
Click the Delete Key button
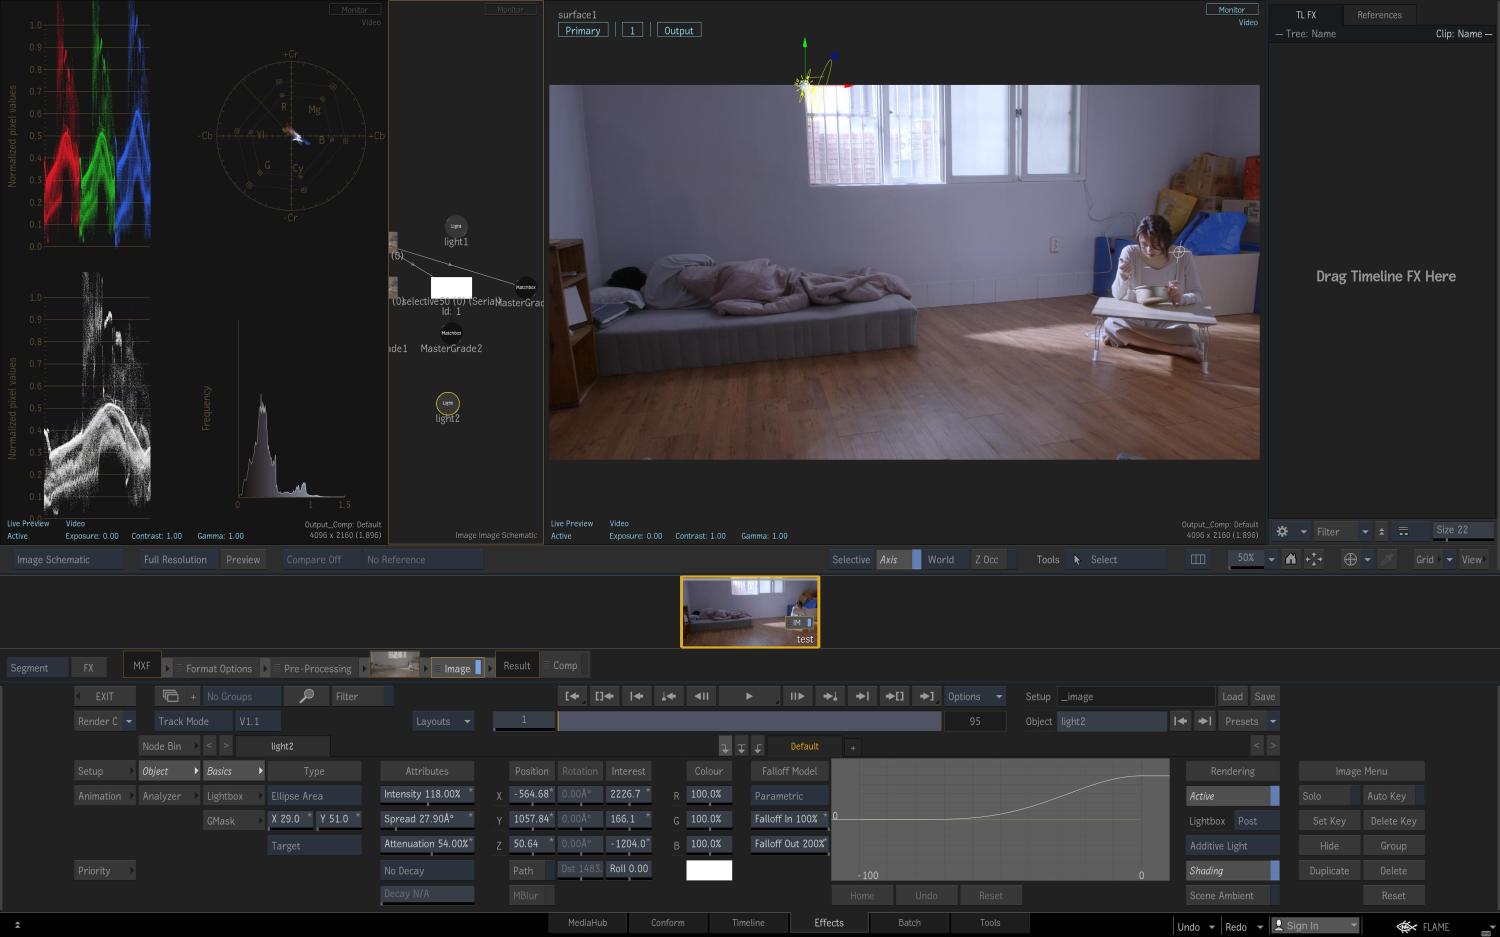1392,821
